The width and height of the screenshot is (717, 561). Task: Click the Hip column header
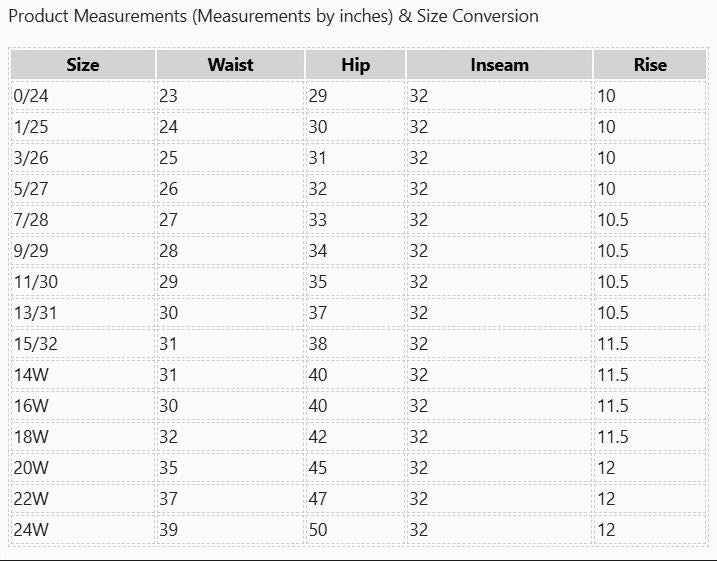tap(355, 65)
